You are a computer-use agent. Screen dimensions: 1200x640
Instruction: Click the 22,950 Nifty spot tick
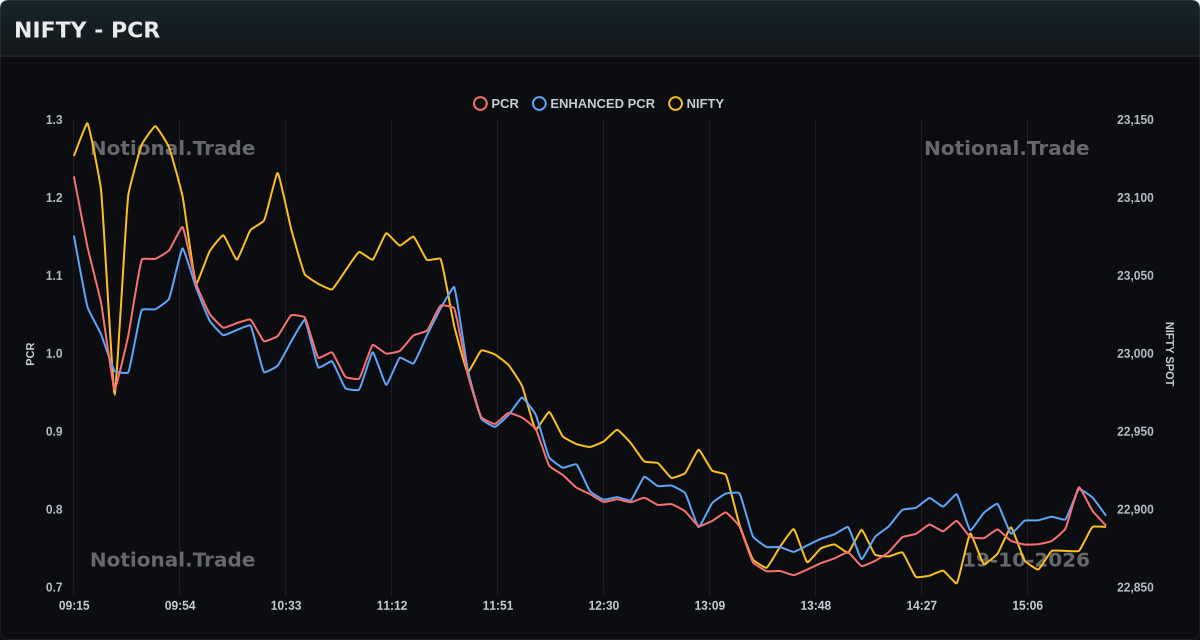1135,432
